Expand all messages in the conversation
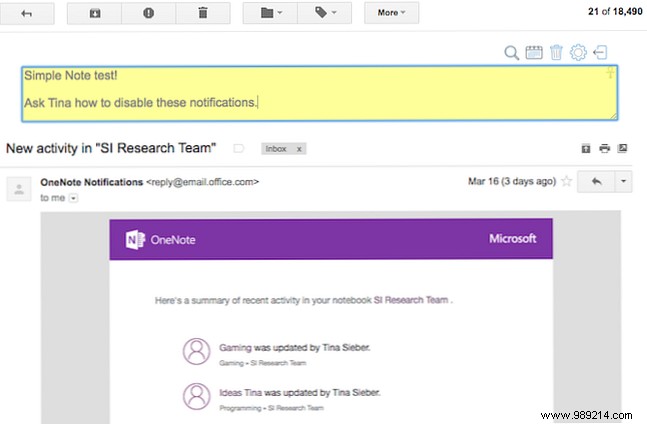The height and width of the screenshot is (424, 647). coord(586,148)
